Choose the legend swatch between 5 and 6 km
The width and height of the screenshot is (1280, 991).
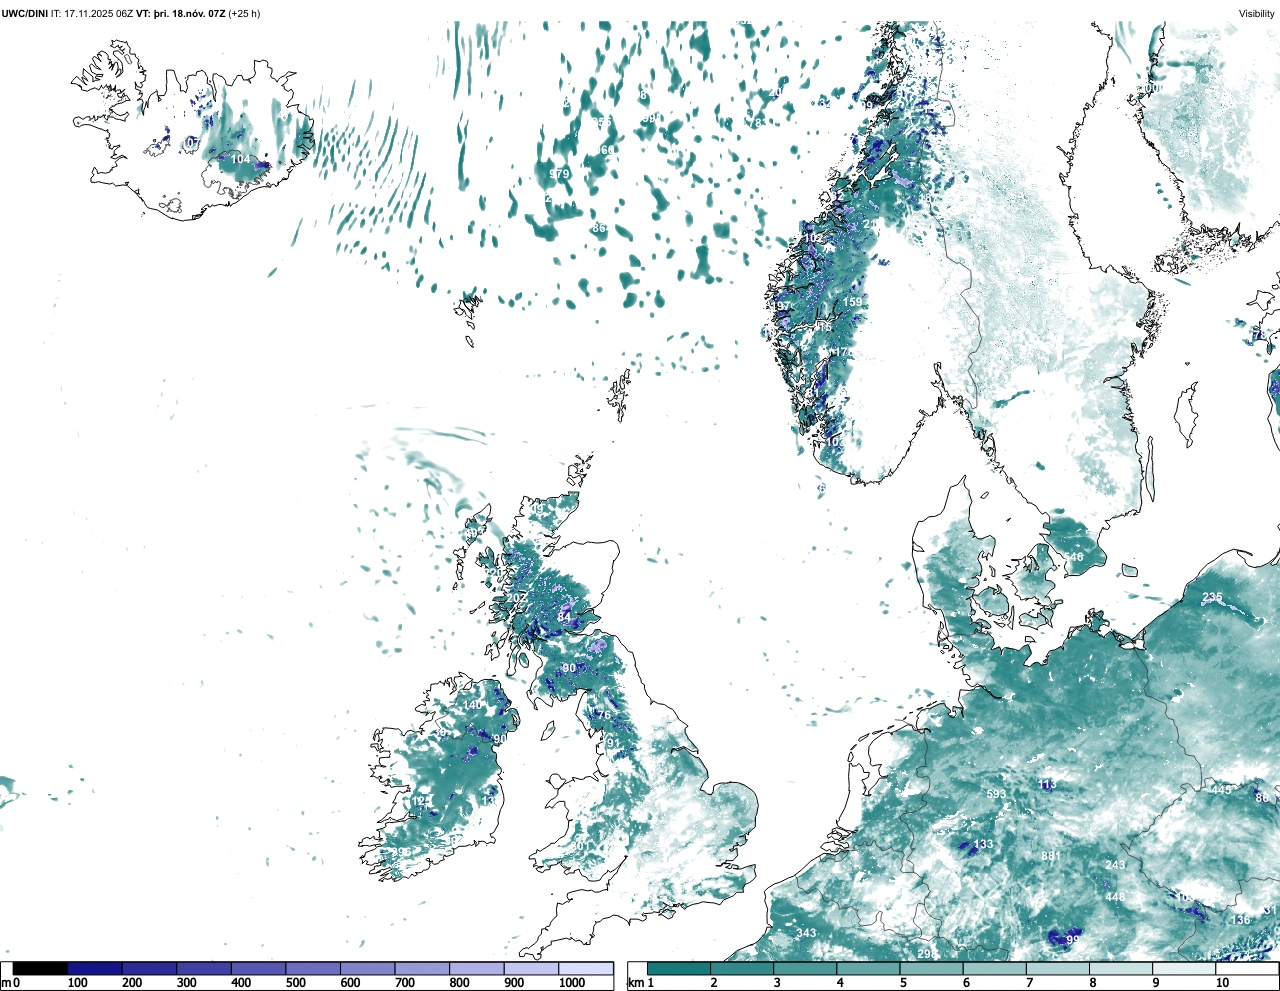[x=932, y=968]
